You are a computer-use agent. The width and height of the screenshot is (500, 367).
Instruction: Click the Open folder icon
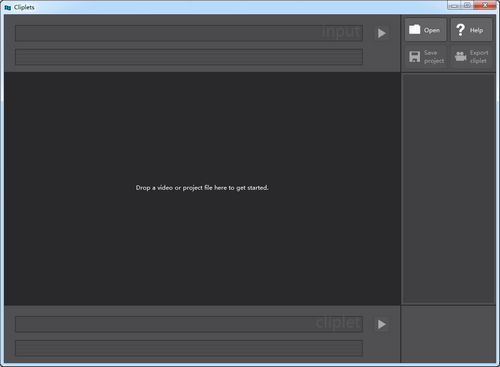pyautogui.click(x=414, y=30)
